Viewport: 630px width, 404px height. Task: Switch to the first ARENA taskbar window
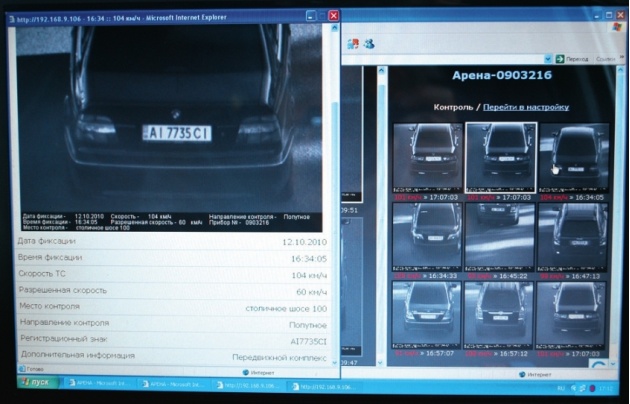(x=96, y=383)
